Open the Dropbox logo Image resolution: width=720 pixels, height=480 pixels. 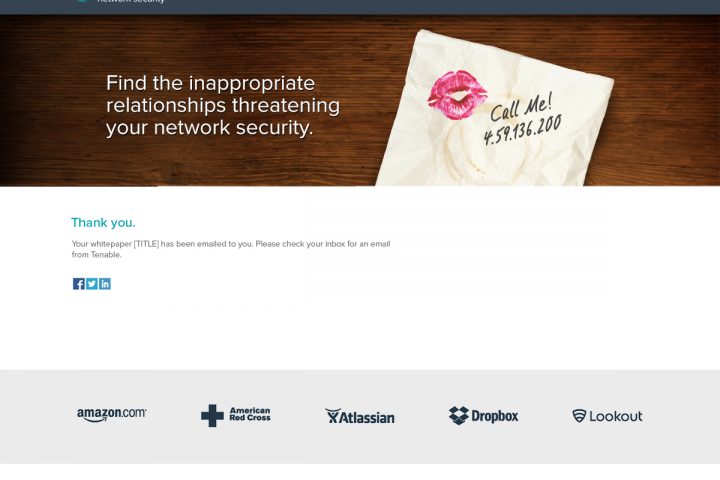pyautogui.click(x=484, y=416)
